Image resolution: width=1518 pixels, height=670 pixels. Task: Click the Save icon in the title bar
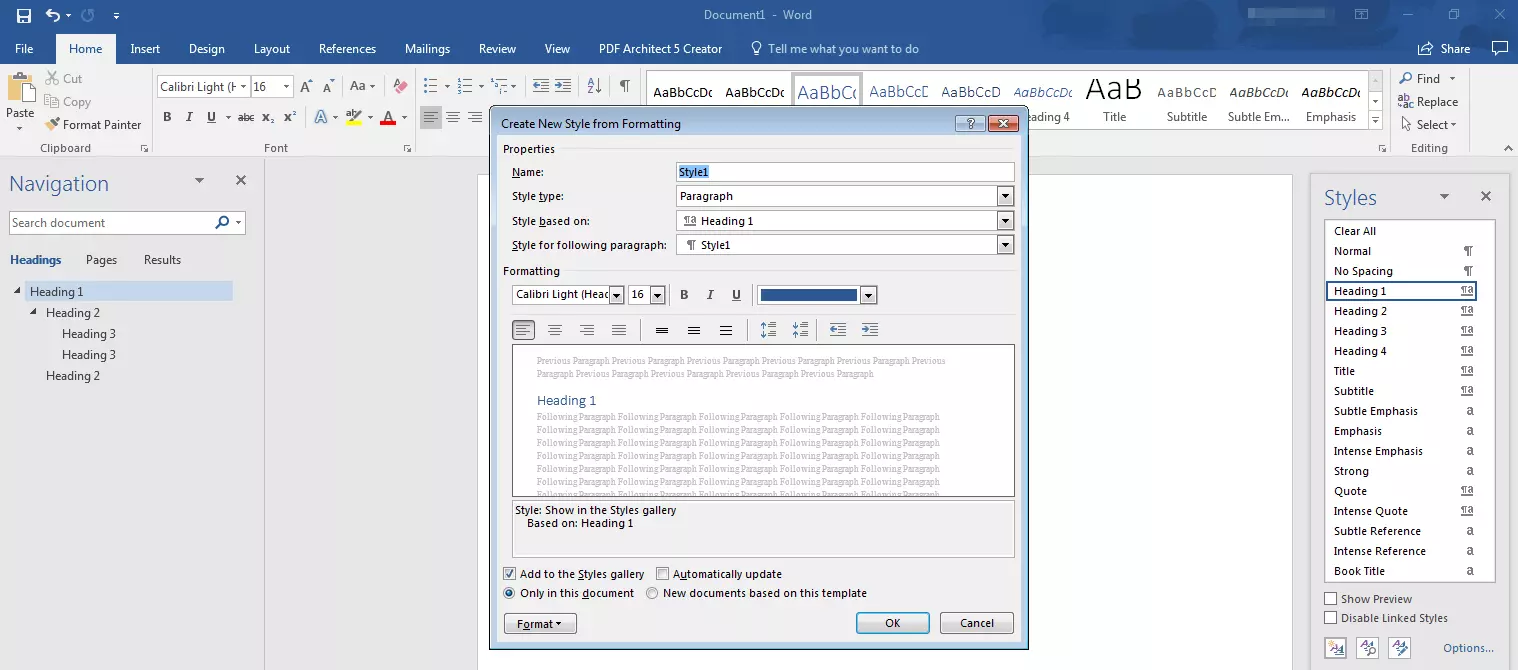tap(24, 15)
